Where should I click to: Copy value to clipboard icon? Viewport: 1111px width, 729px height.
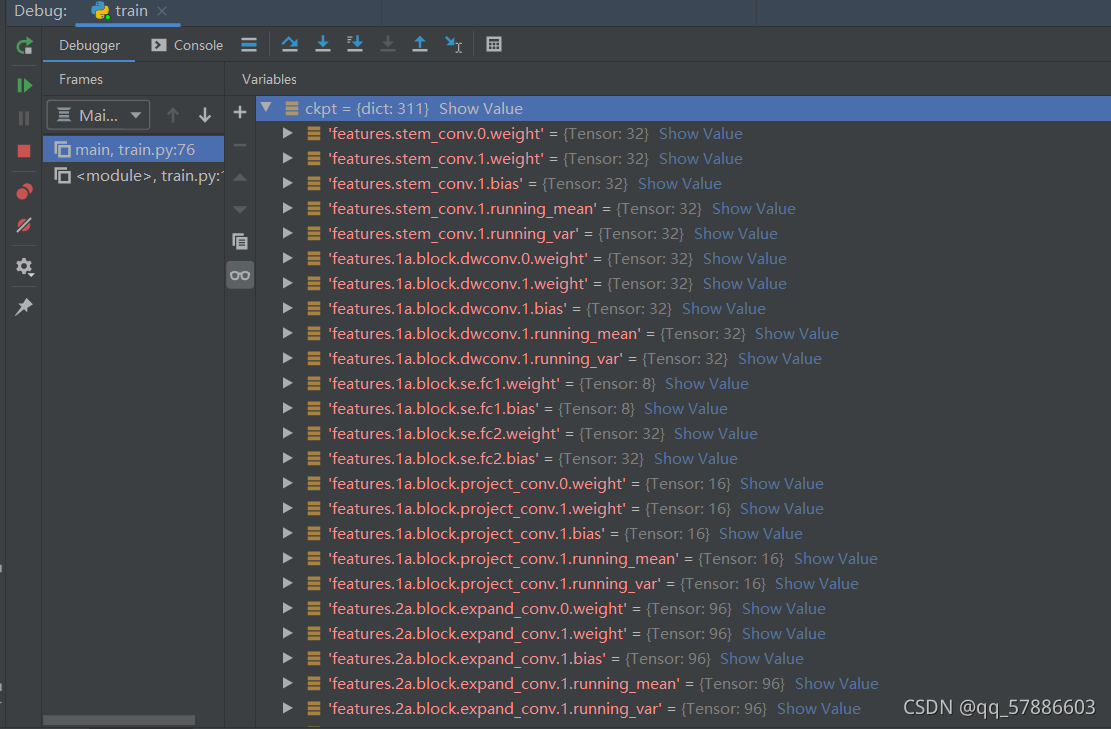(239, 242)
